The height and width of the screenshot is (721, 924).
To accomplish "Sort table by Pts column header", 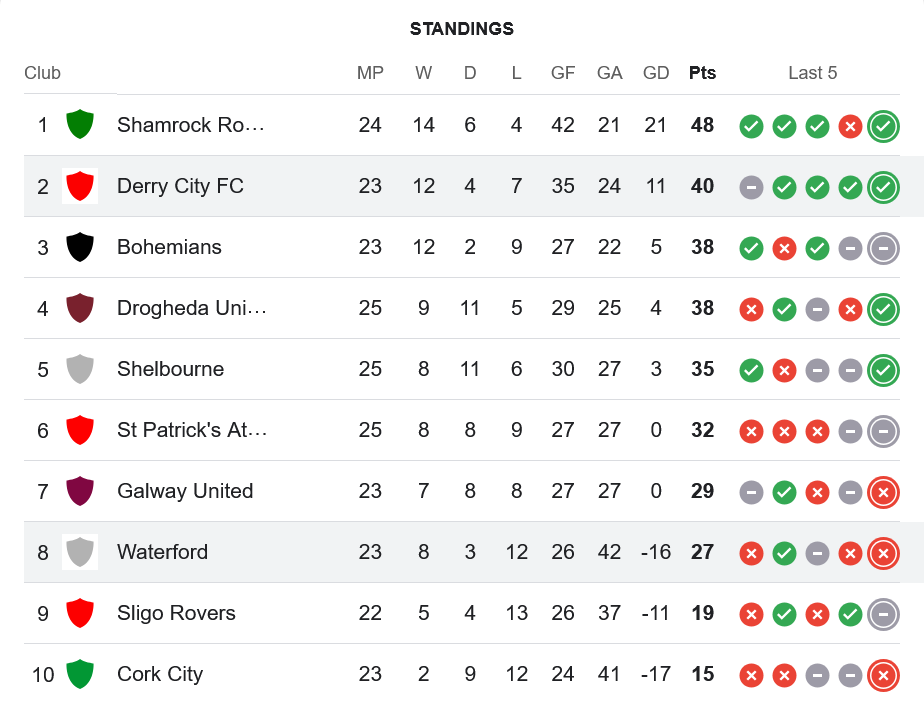I will click(x=702, y=73).
